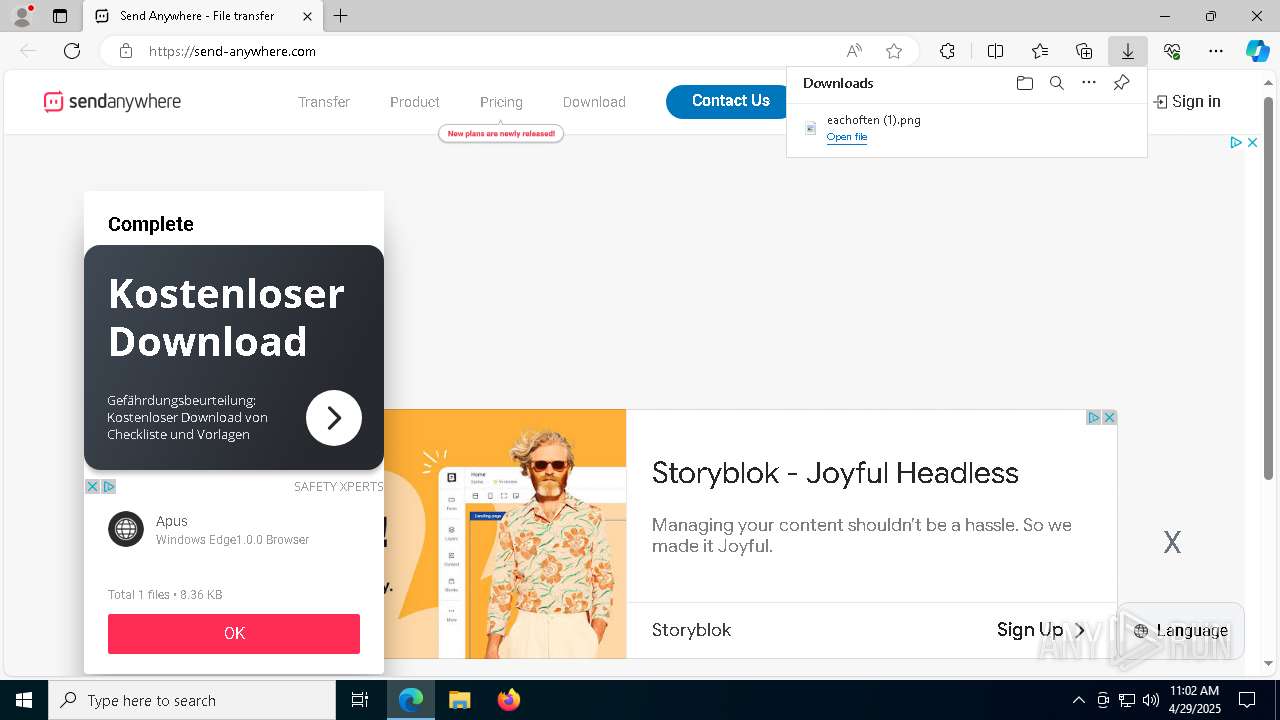
Task: Click the Send Anywhere logo
Action: 112,101
